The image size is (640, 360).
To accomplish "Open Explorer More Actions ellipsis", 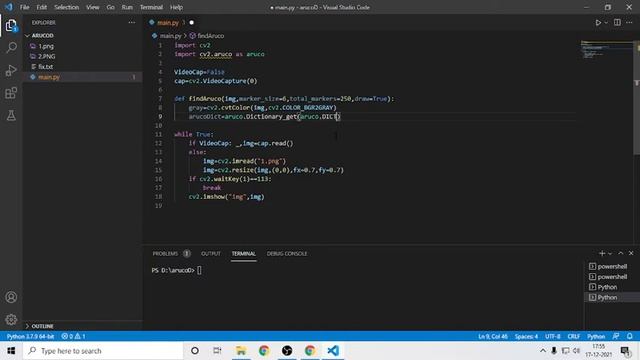I will (x=131, y=22).
